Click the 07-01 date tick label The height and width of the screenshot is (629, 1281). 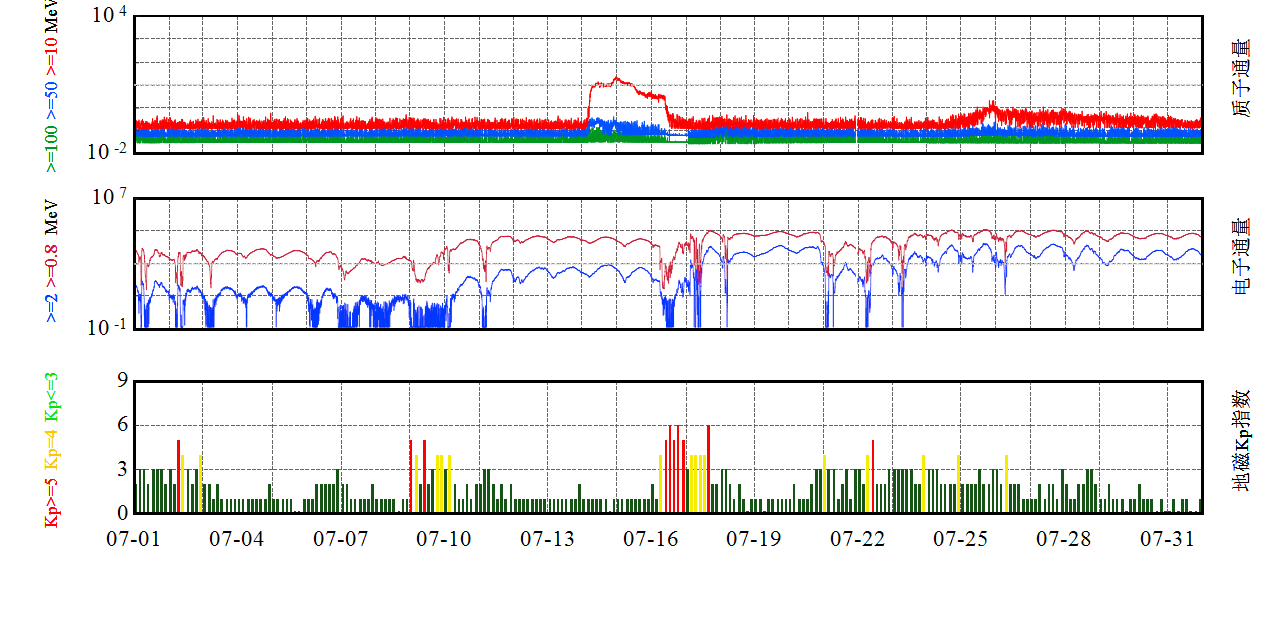[134, 539]
